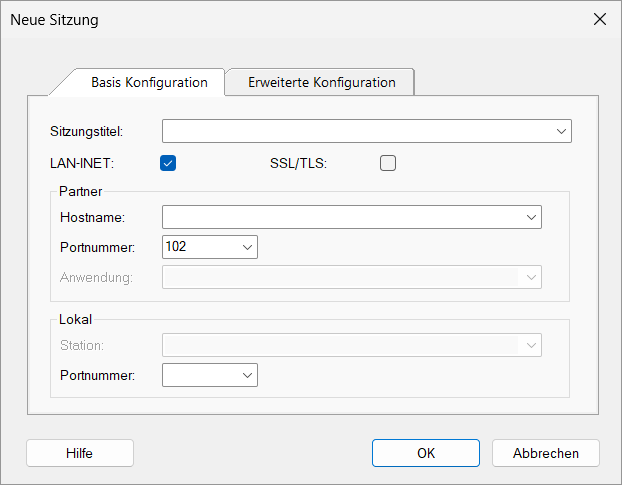Close the Neue Sitzung dialog window

pyautogui.click(x=600, y=19)
